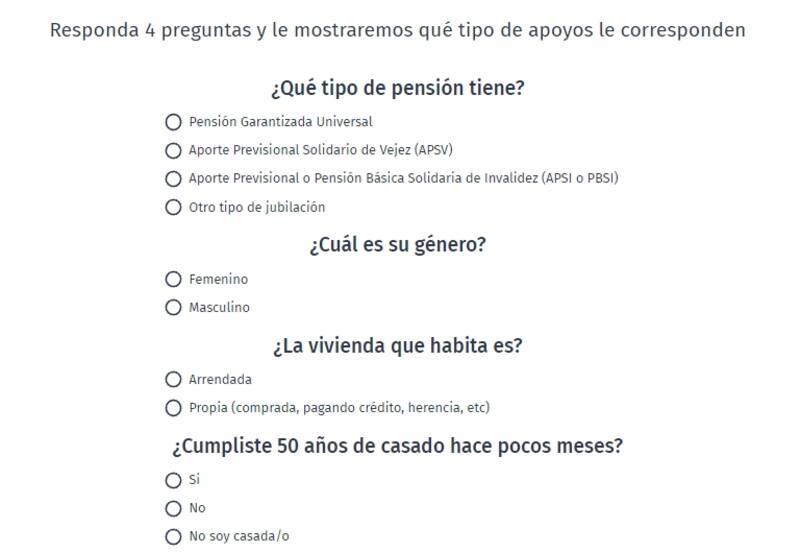Select Pensión Garantizada Universal radio button
The width and height of the screenshot is (800, 552).
(174, 122)
